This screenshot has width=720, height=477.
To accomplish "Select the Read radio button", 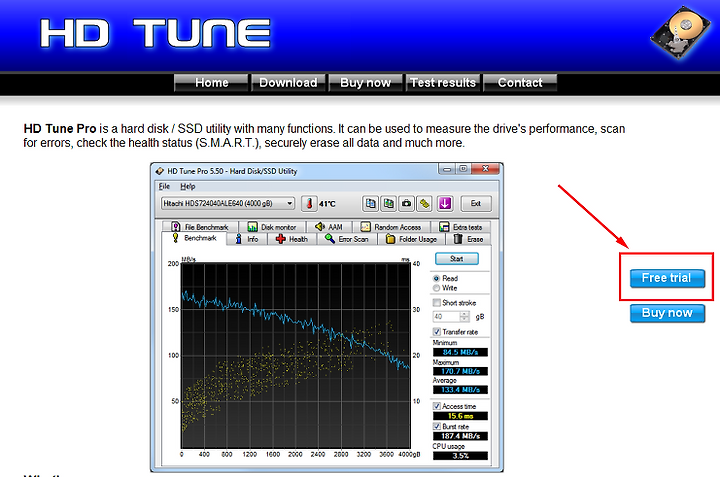I will (436, 278).
